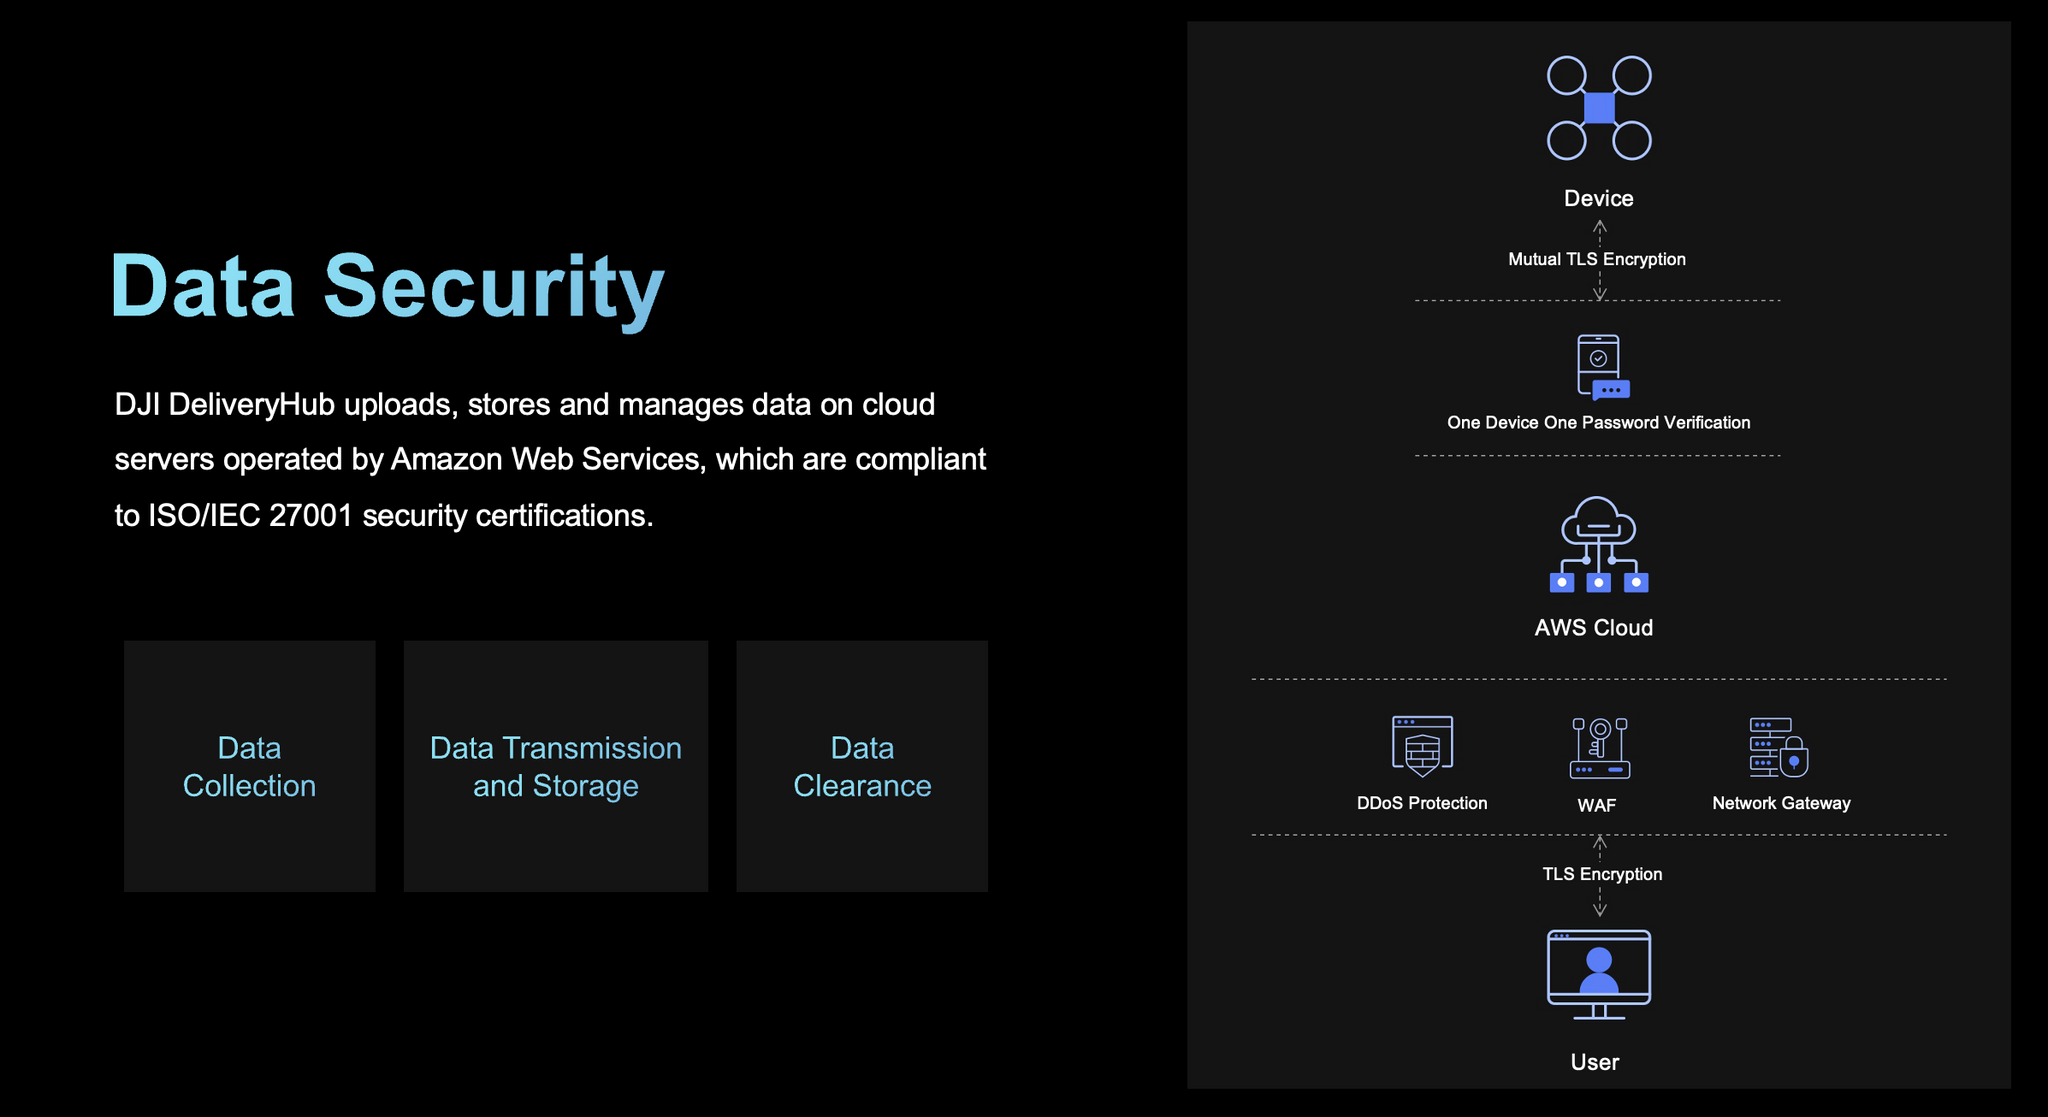Click the 'Device' label
Screen dimensions: 2048x1117
click(x=1599, y=198)
